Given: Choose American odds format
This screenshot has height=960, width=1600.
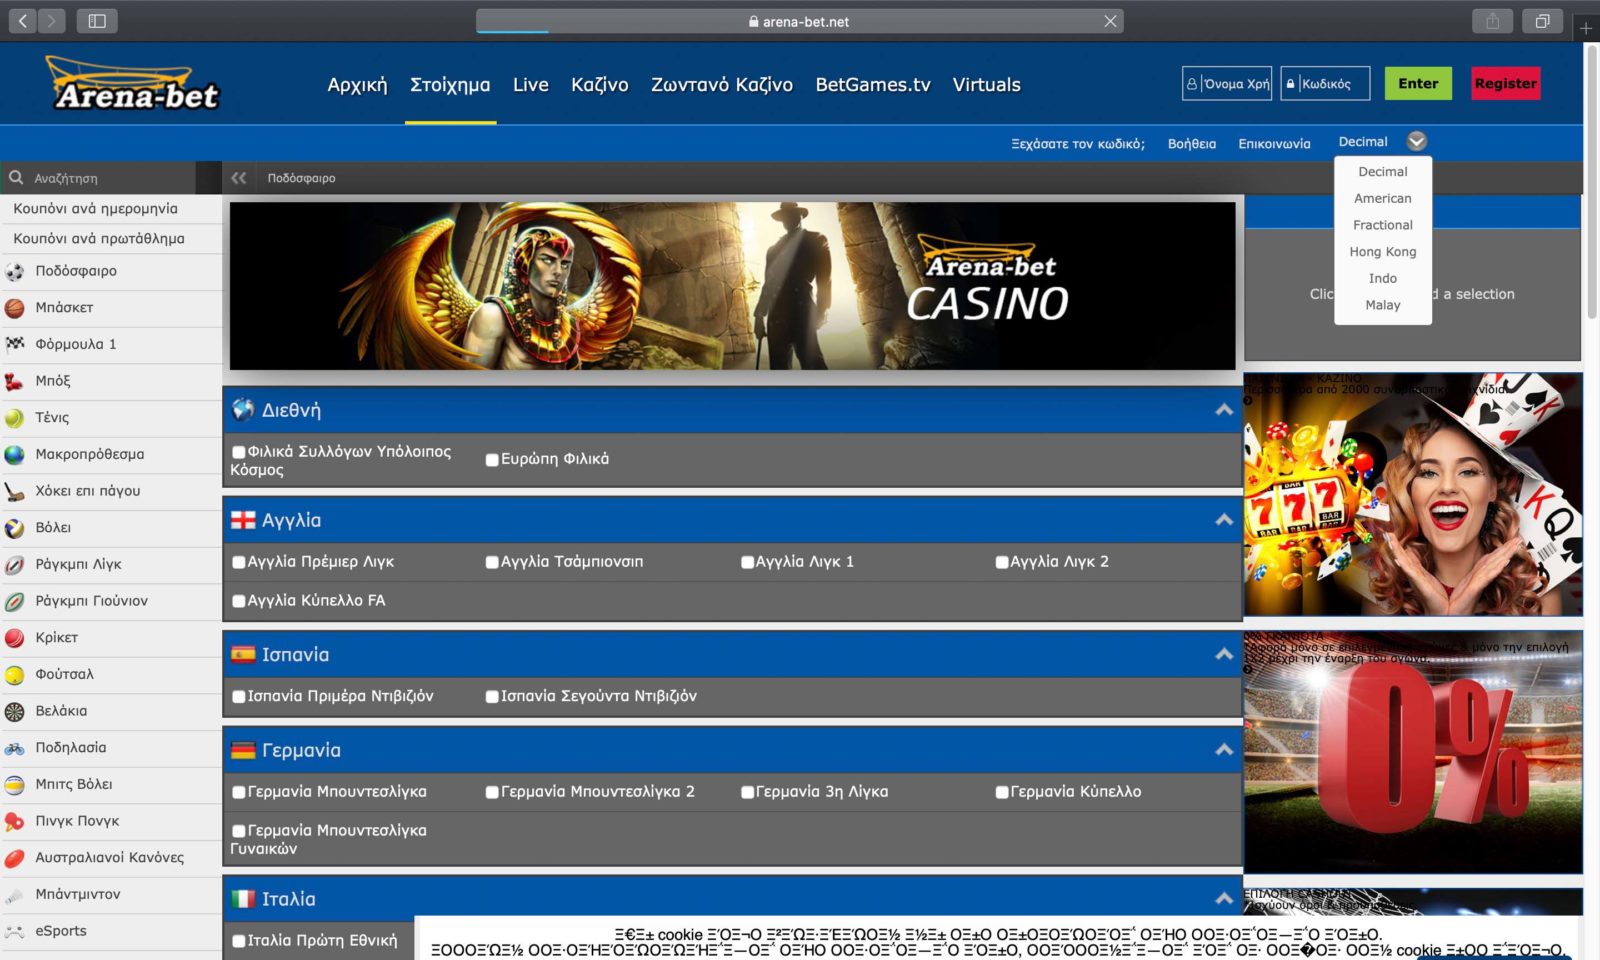Looking at the screenshot, I should [1383, 198].
